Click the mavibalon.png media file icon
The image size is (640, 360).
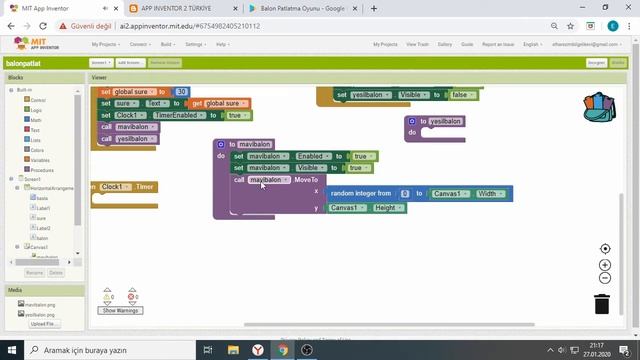pos(21,304)
